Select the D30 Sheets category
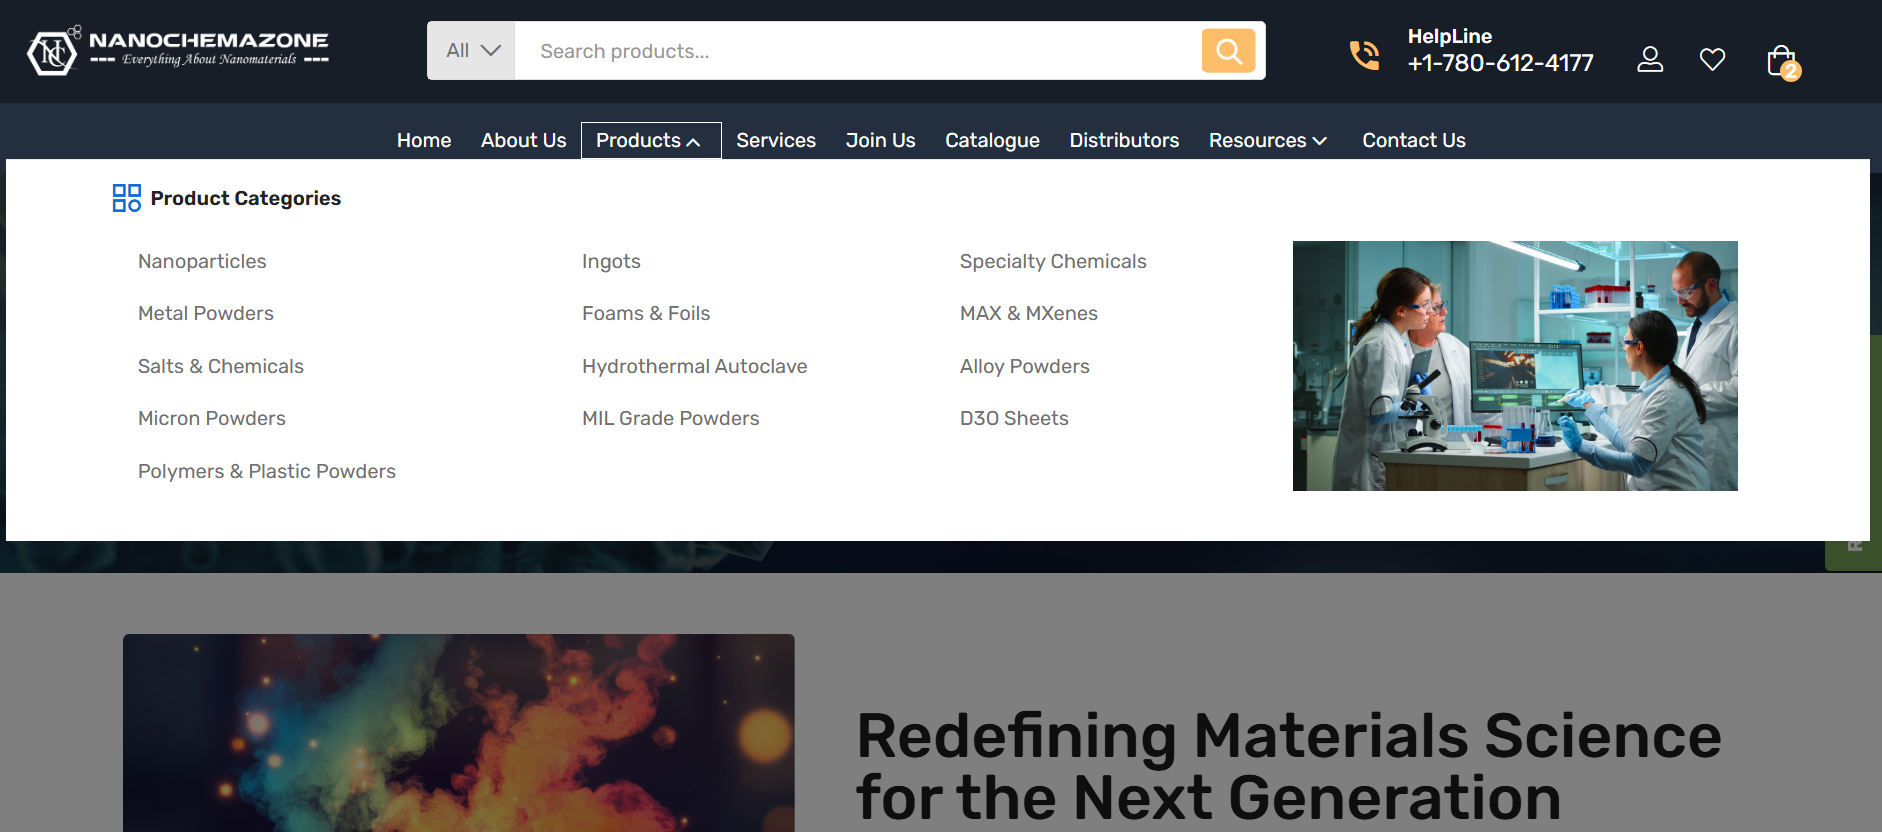 [x=1014, y=418]
